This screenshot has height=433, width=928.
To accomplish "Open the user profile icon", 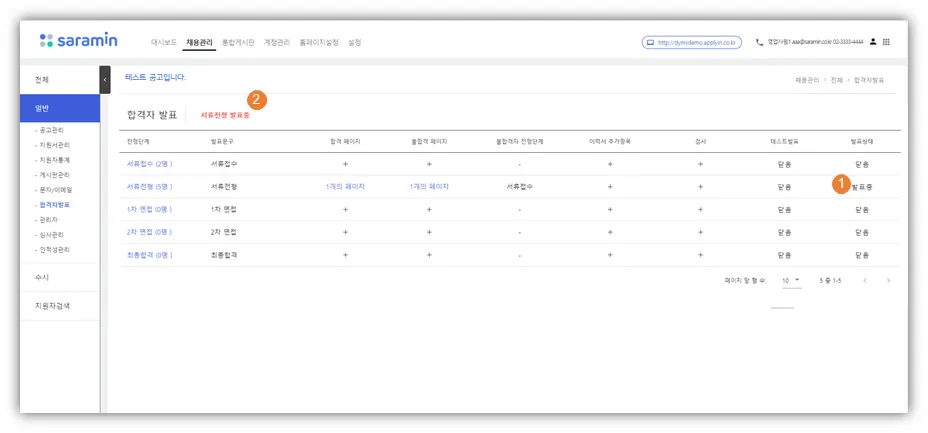I will click(x=873, y=43).
